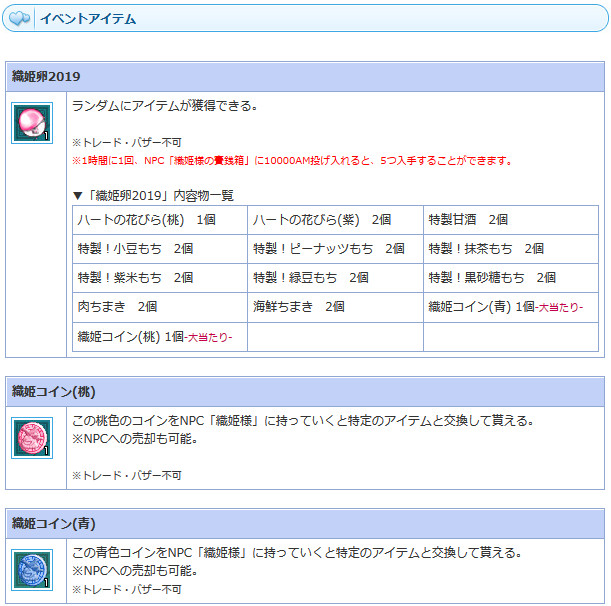Click トレード・バザー不可 note under 織姫コイン(青)
This screenshot has height=606, width=611.
coord(127,589)
